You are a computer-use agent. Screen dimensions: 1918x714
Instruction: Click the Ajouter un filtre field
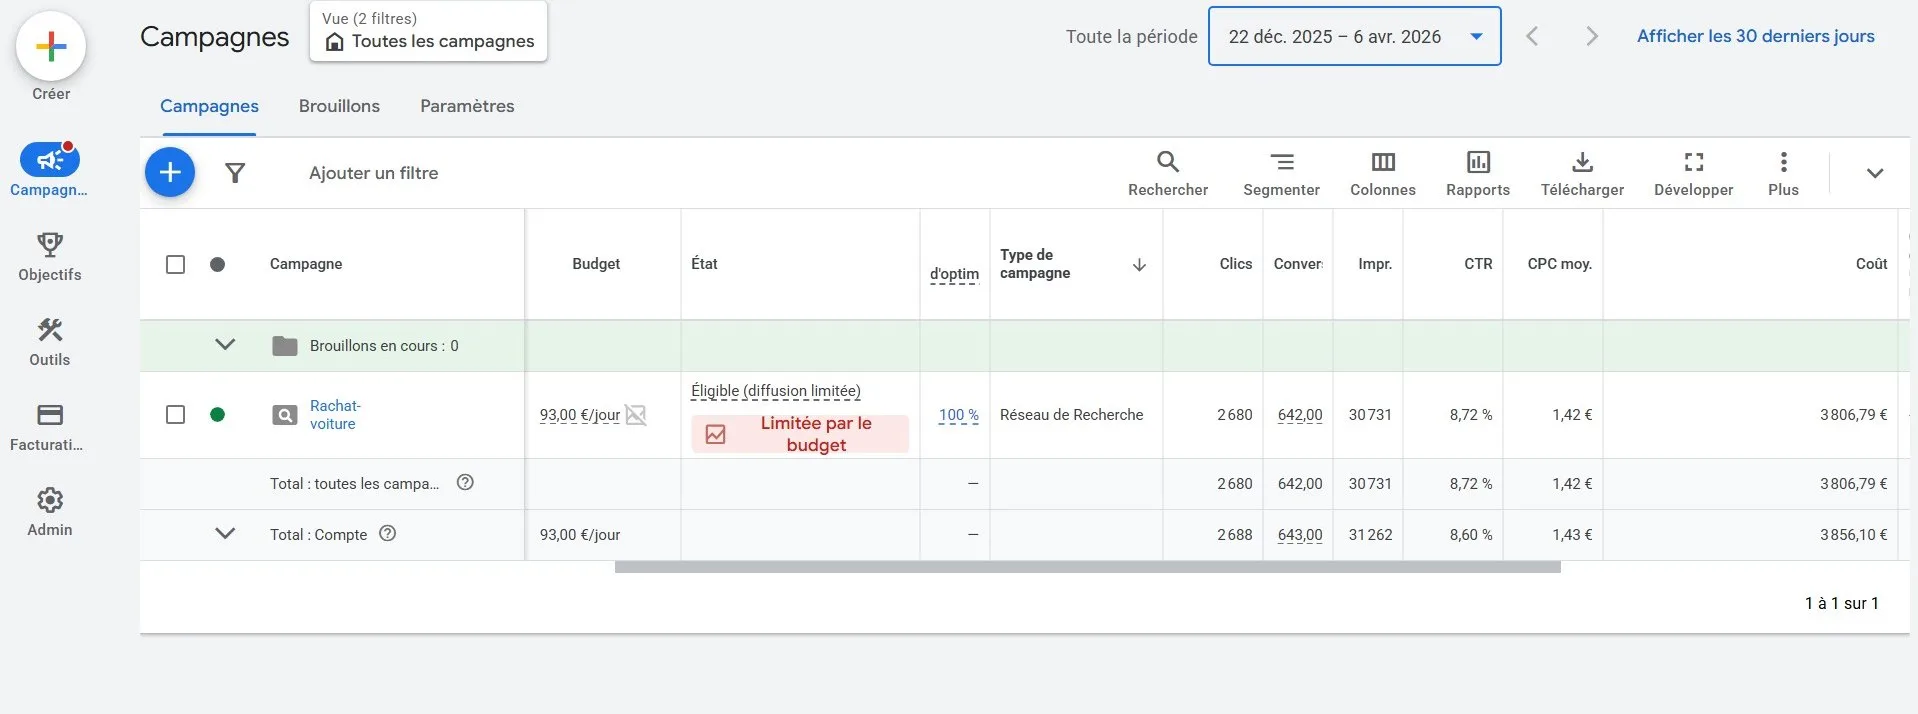(x=373, y=173)
